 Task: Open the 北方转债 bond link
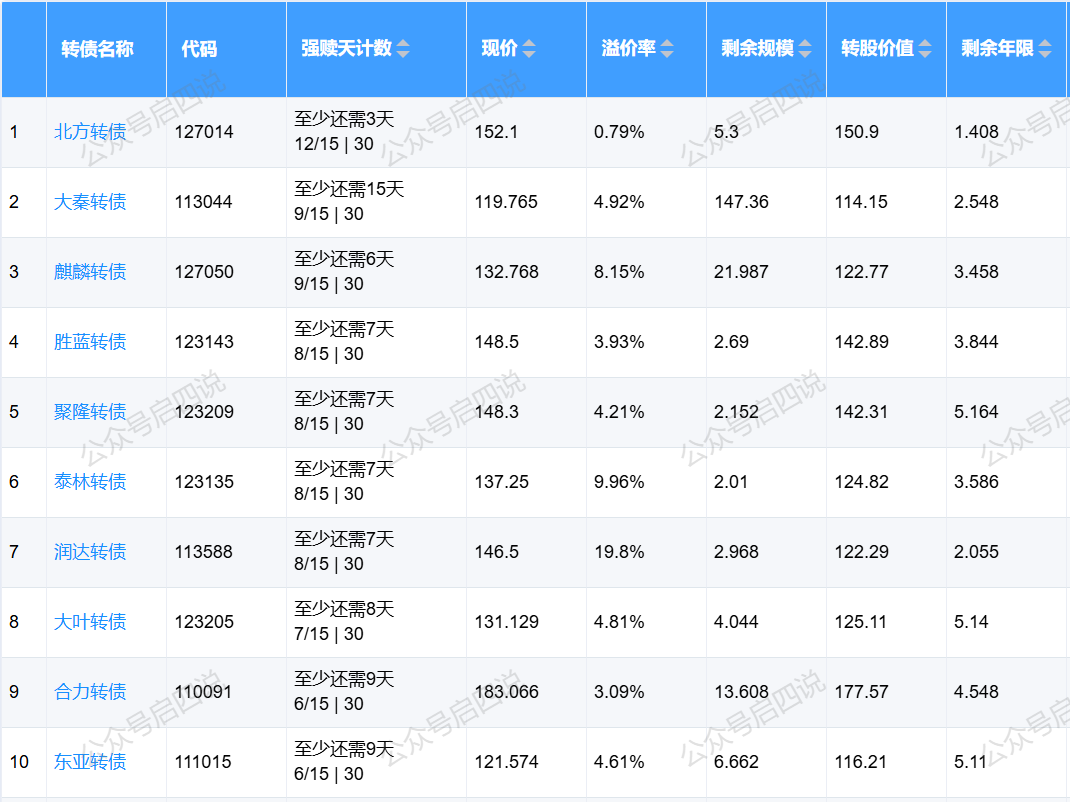(90, 132)
